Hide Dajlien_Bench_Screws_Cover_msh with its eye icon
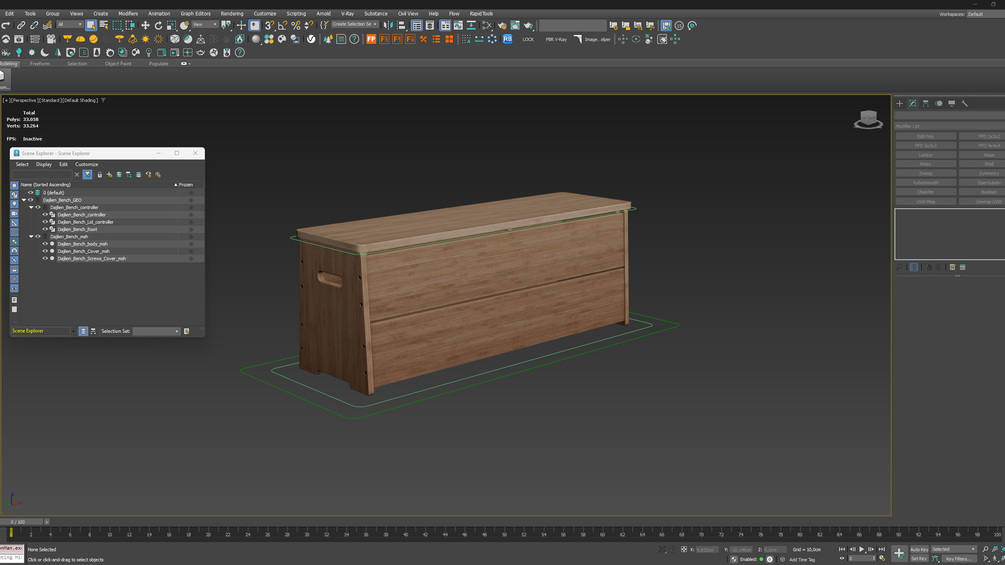This screenshot has width=1005, height=565. click(45, 258)
